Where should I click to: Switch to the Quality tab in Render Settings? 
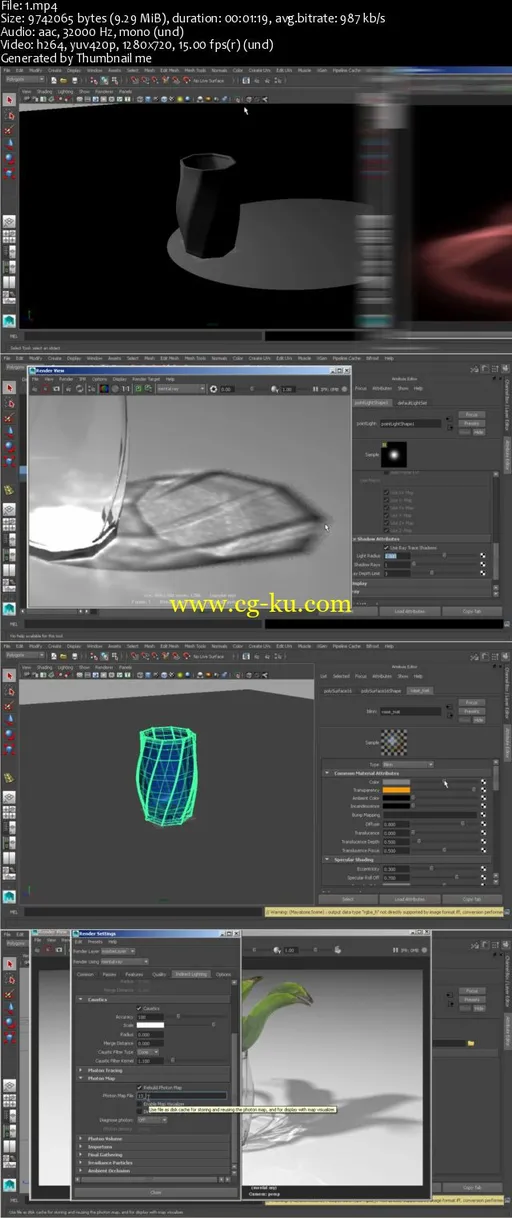coord(160,974)
